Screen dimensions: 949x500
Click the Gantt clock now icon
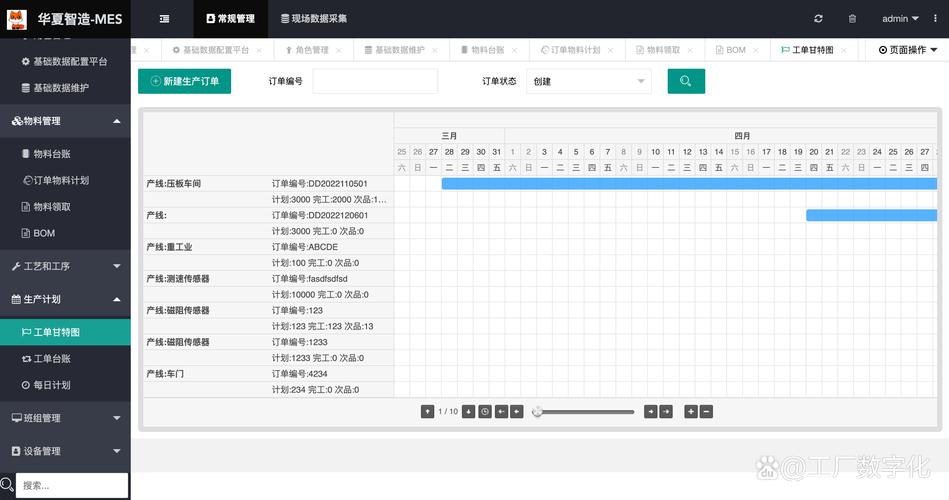[485, 412]
